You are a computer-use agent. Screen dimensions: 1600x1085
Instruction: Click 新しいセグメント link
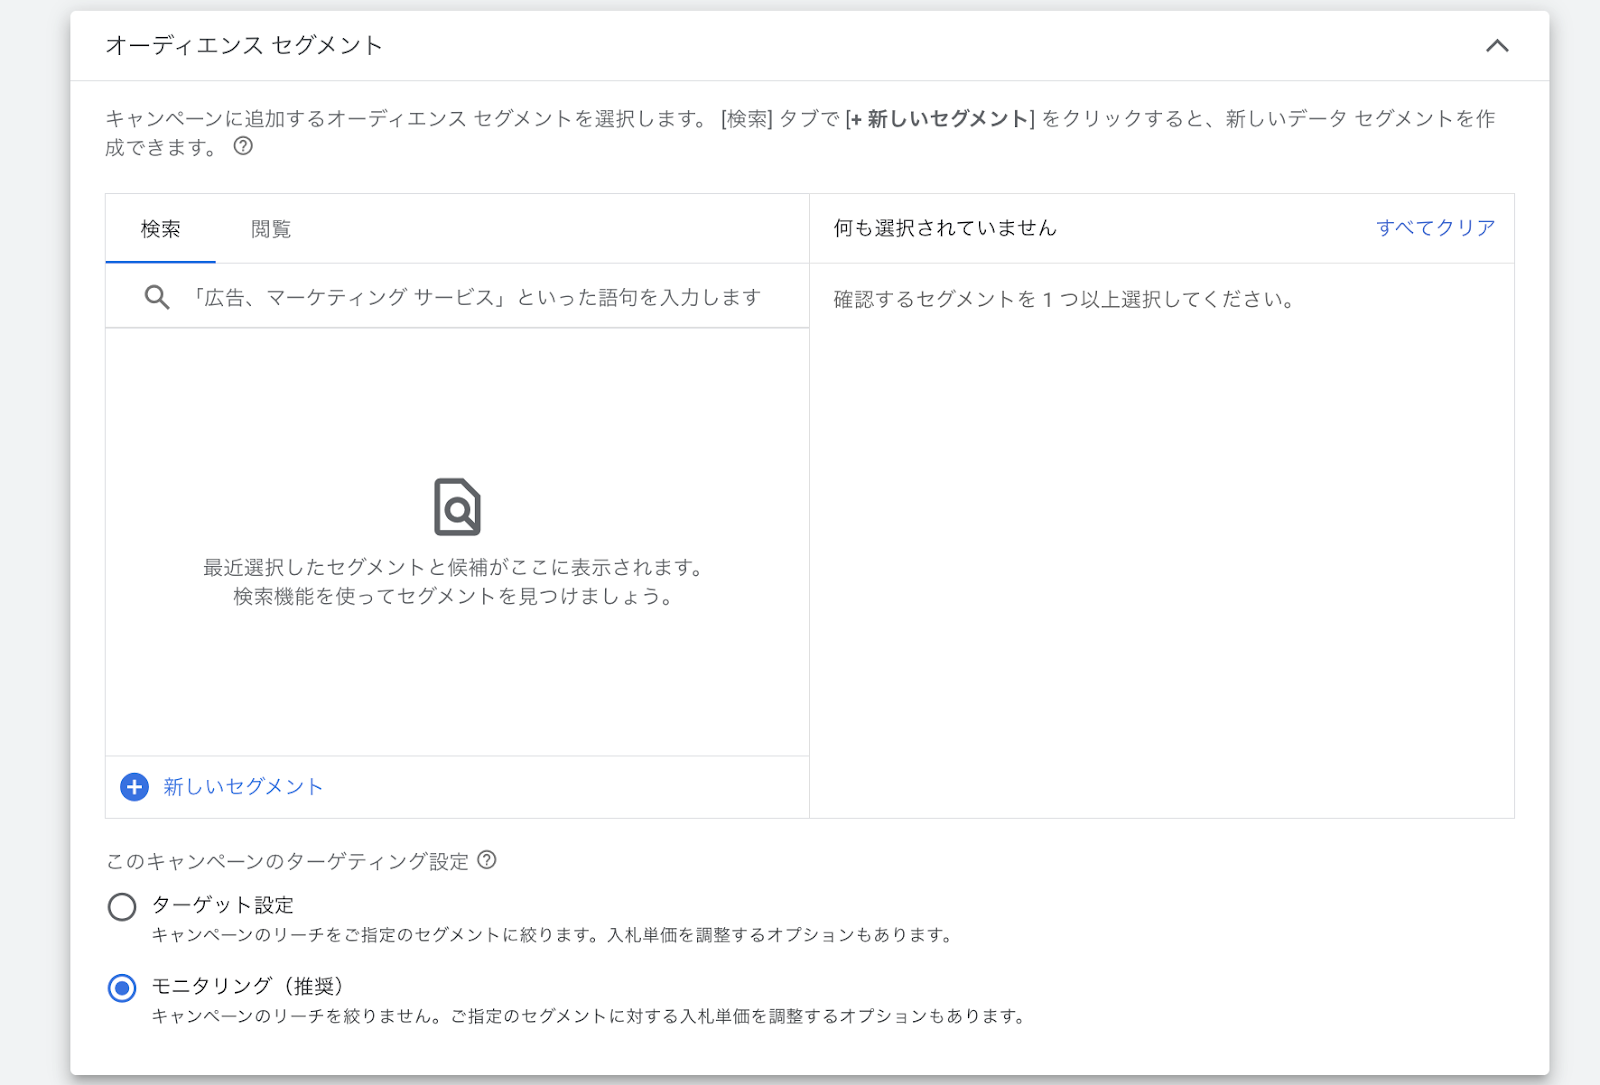[243, 787]
